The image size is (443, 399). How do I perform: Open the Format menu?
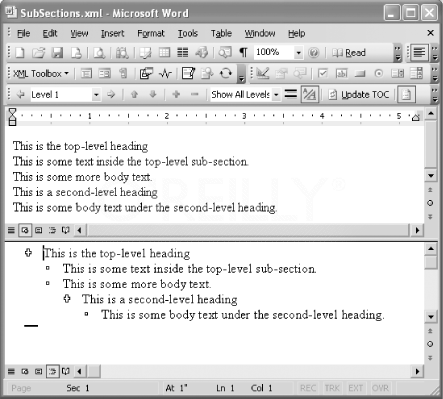pos(151,33)
